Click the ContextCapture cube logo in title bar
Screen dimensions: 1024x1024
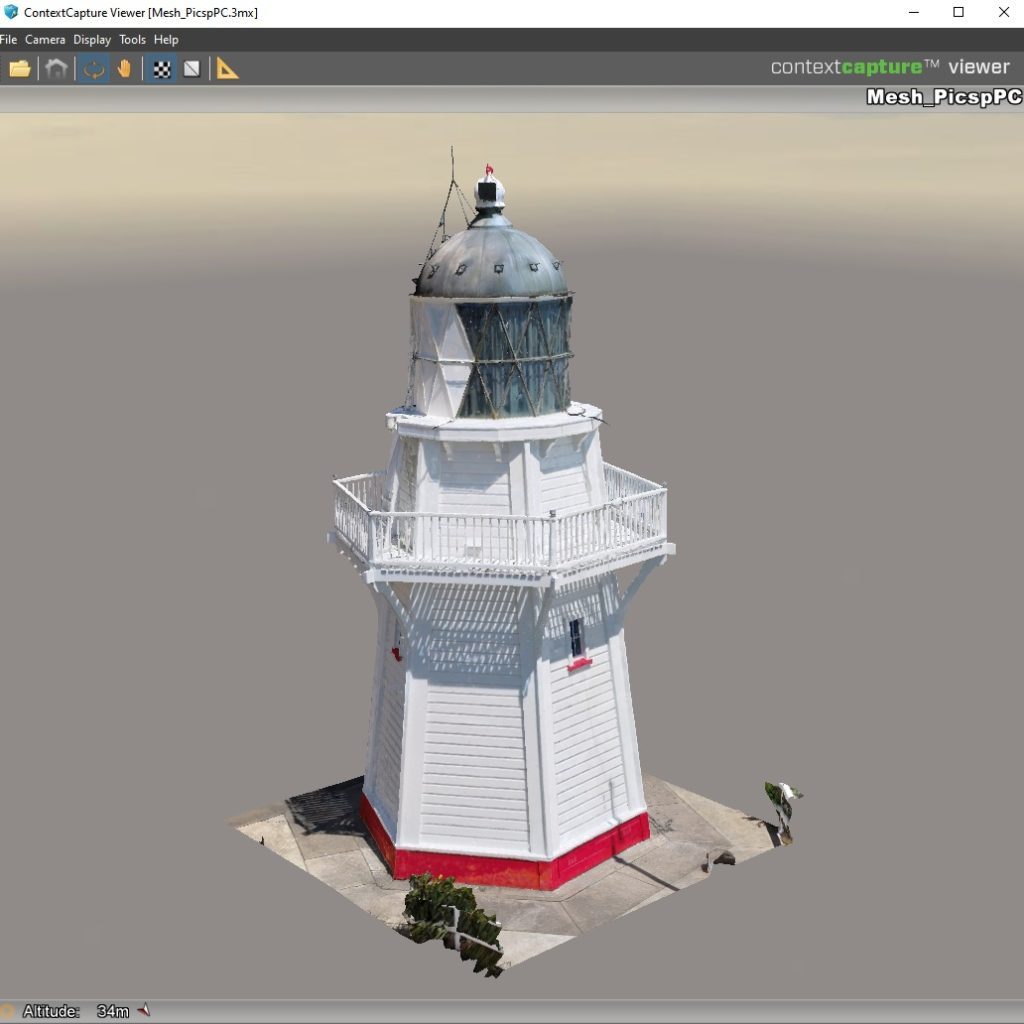point(10,12)
